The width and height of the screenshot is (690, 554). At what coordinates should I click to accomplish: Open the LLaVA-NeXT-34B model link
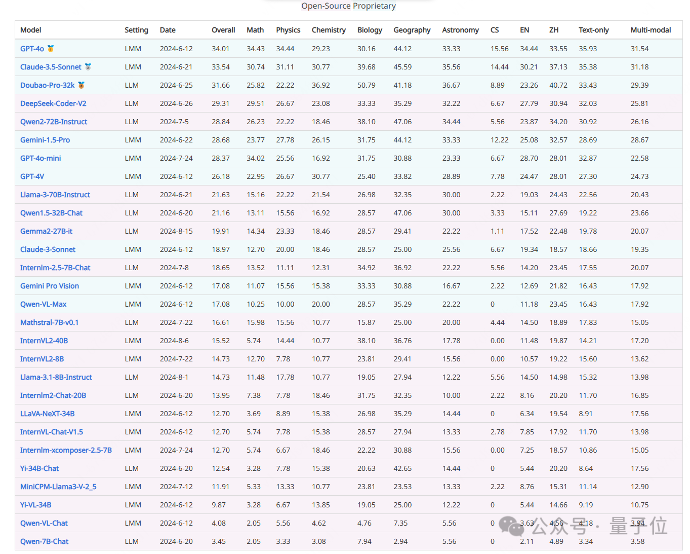(47, 414)
